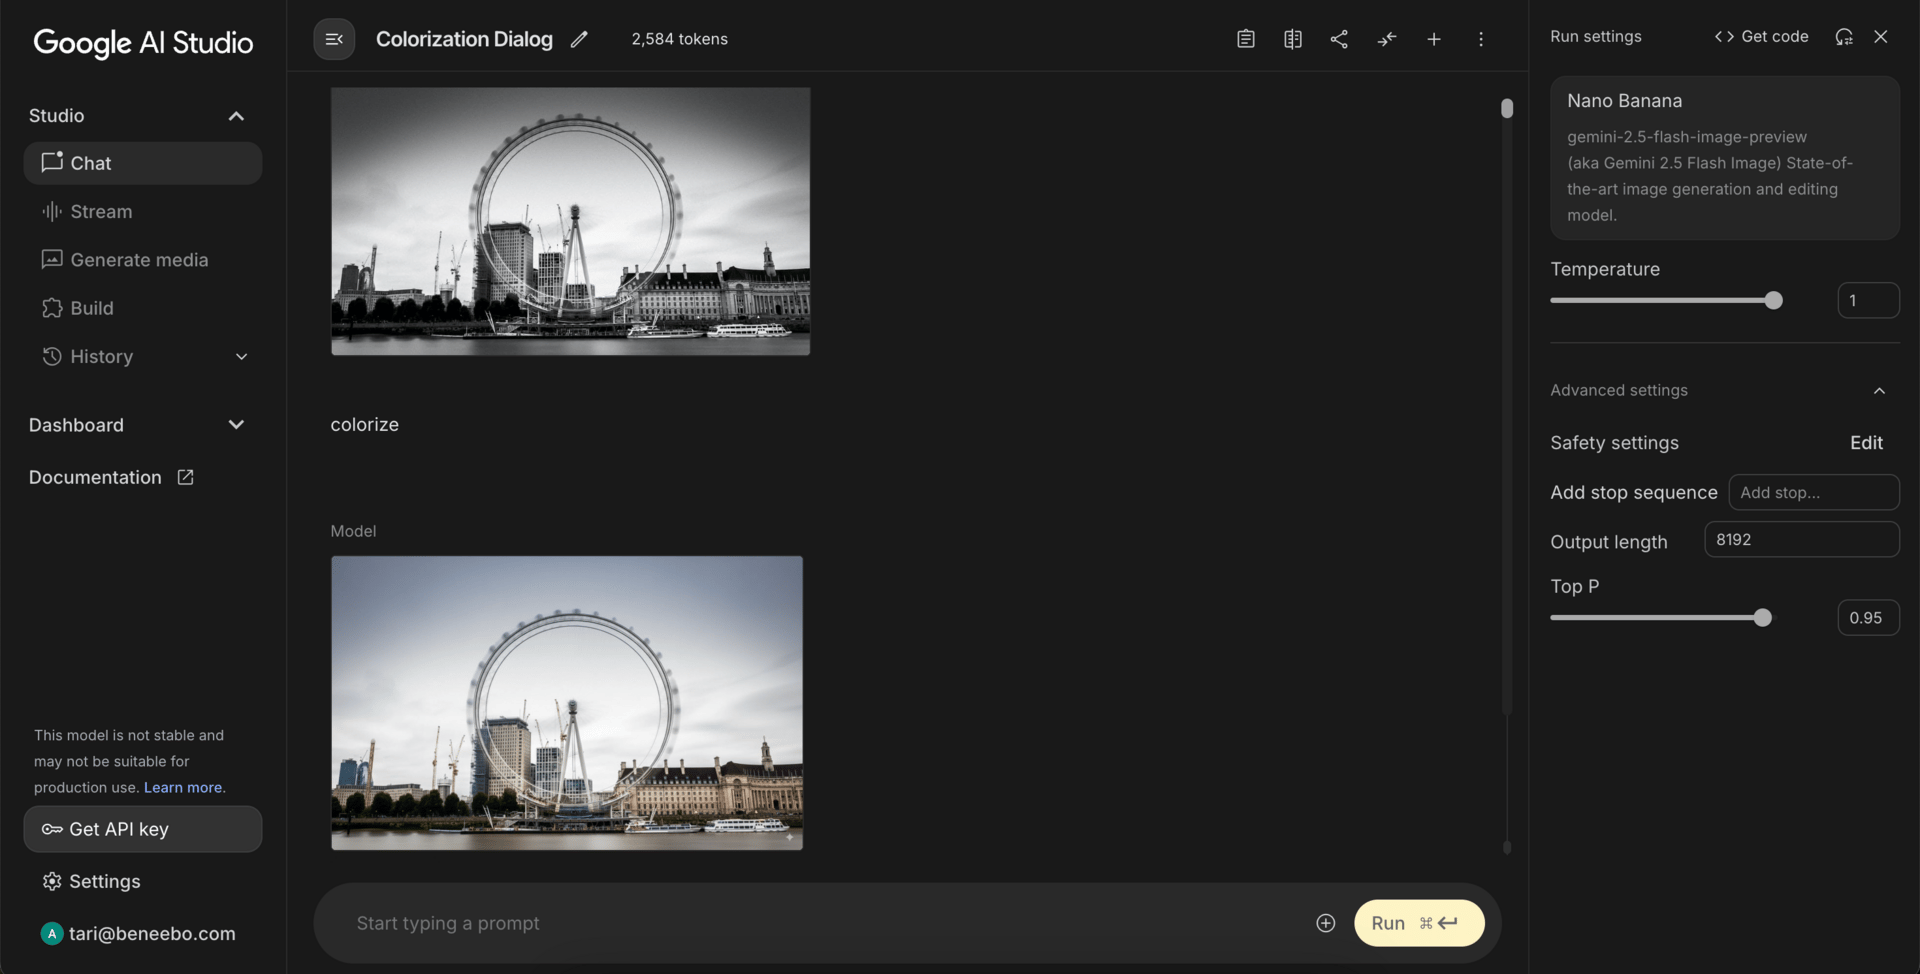The image size is (1920, 974).
Task: Close the Run settings panel
Action: click(1881, 36)
